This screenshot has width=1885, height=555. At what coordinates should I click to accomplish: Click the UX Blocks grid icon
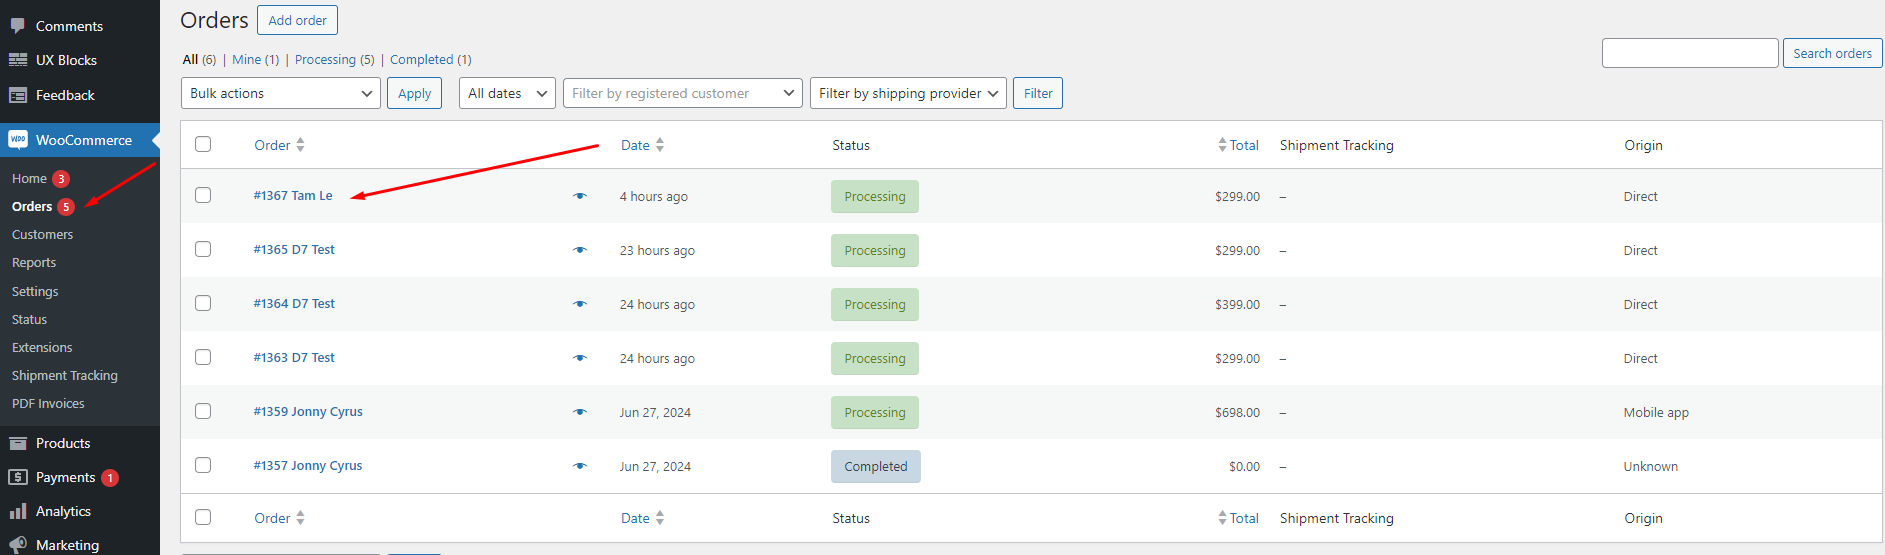point(18,60)
